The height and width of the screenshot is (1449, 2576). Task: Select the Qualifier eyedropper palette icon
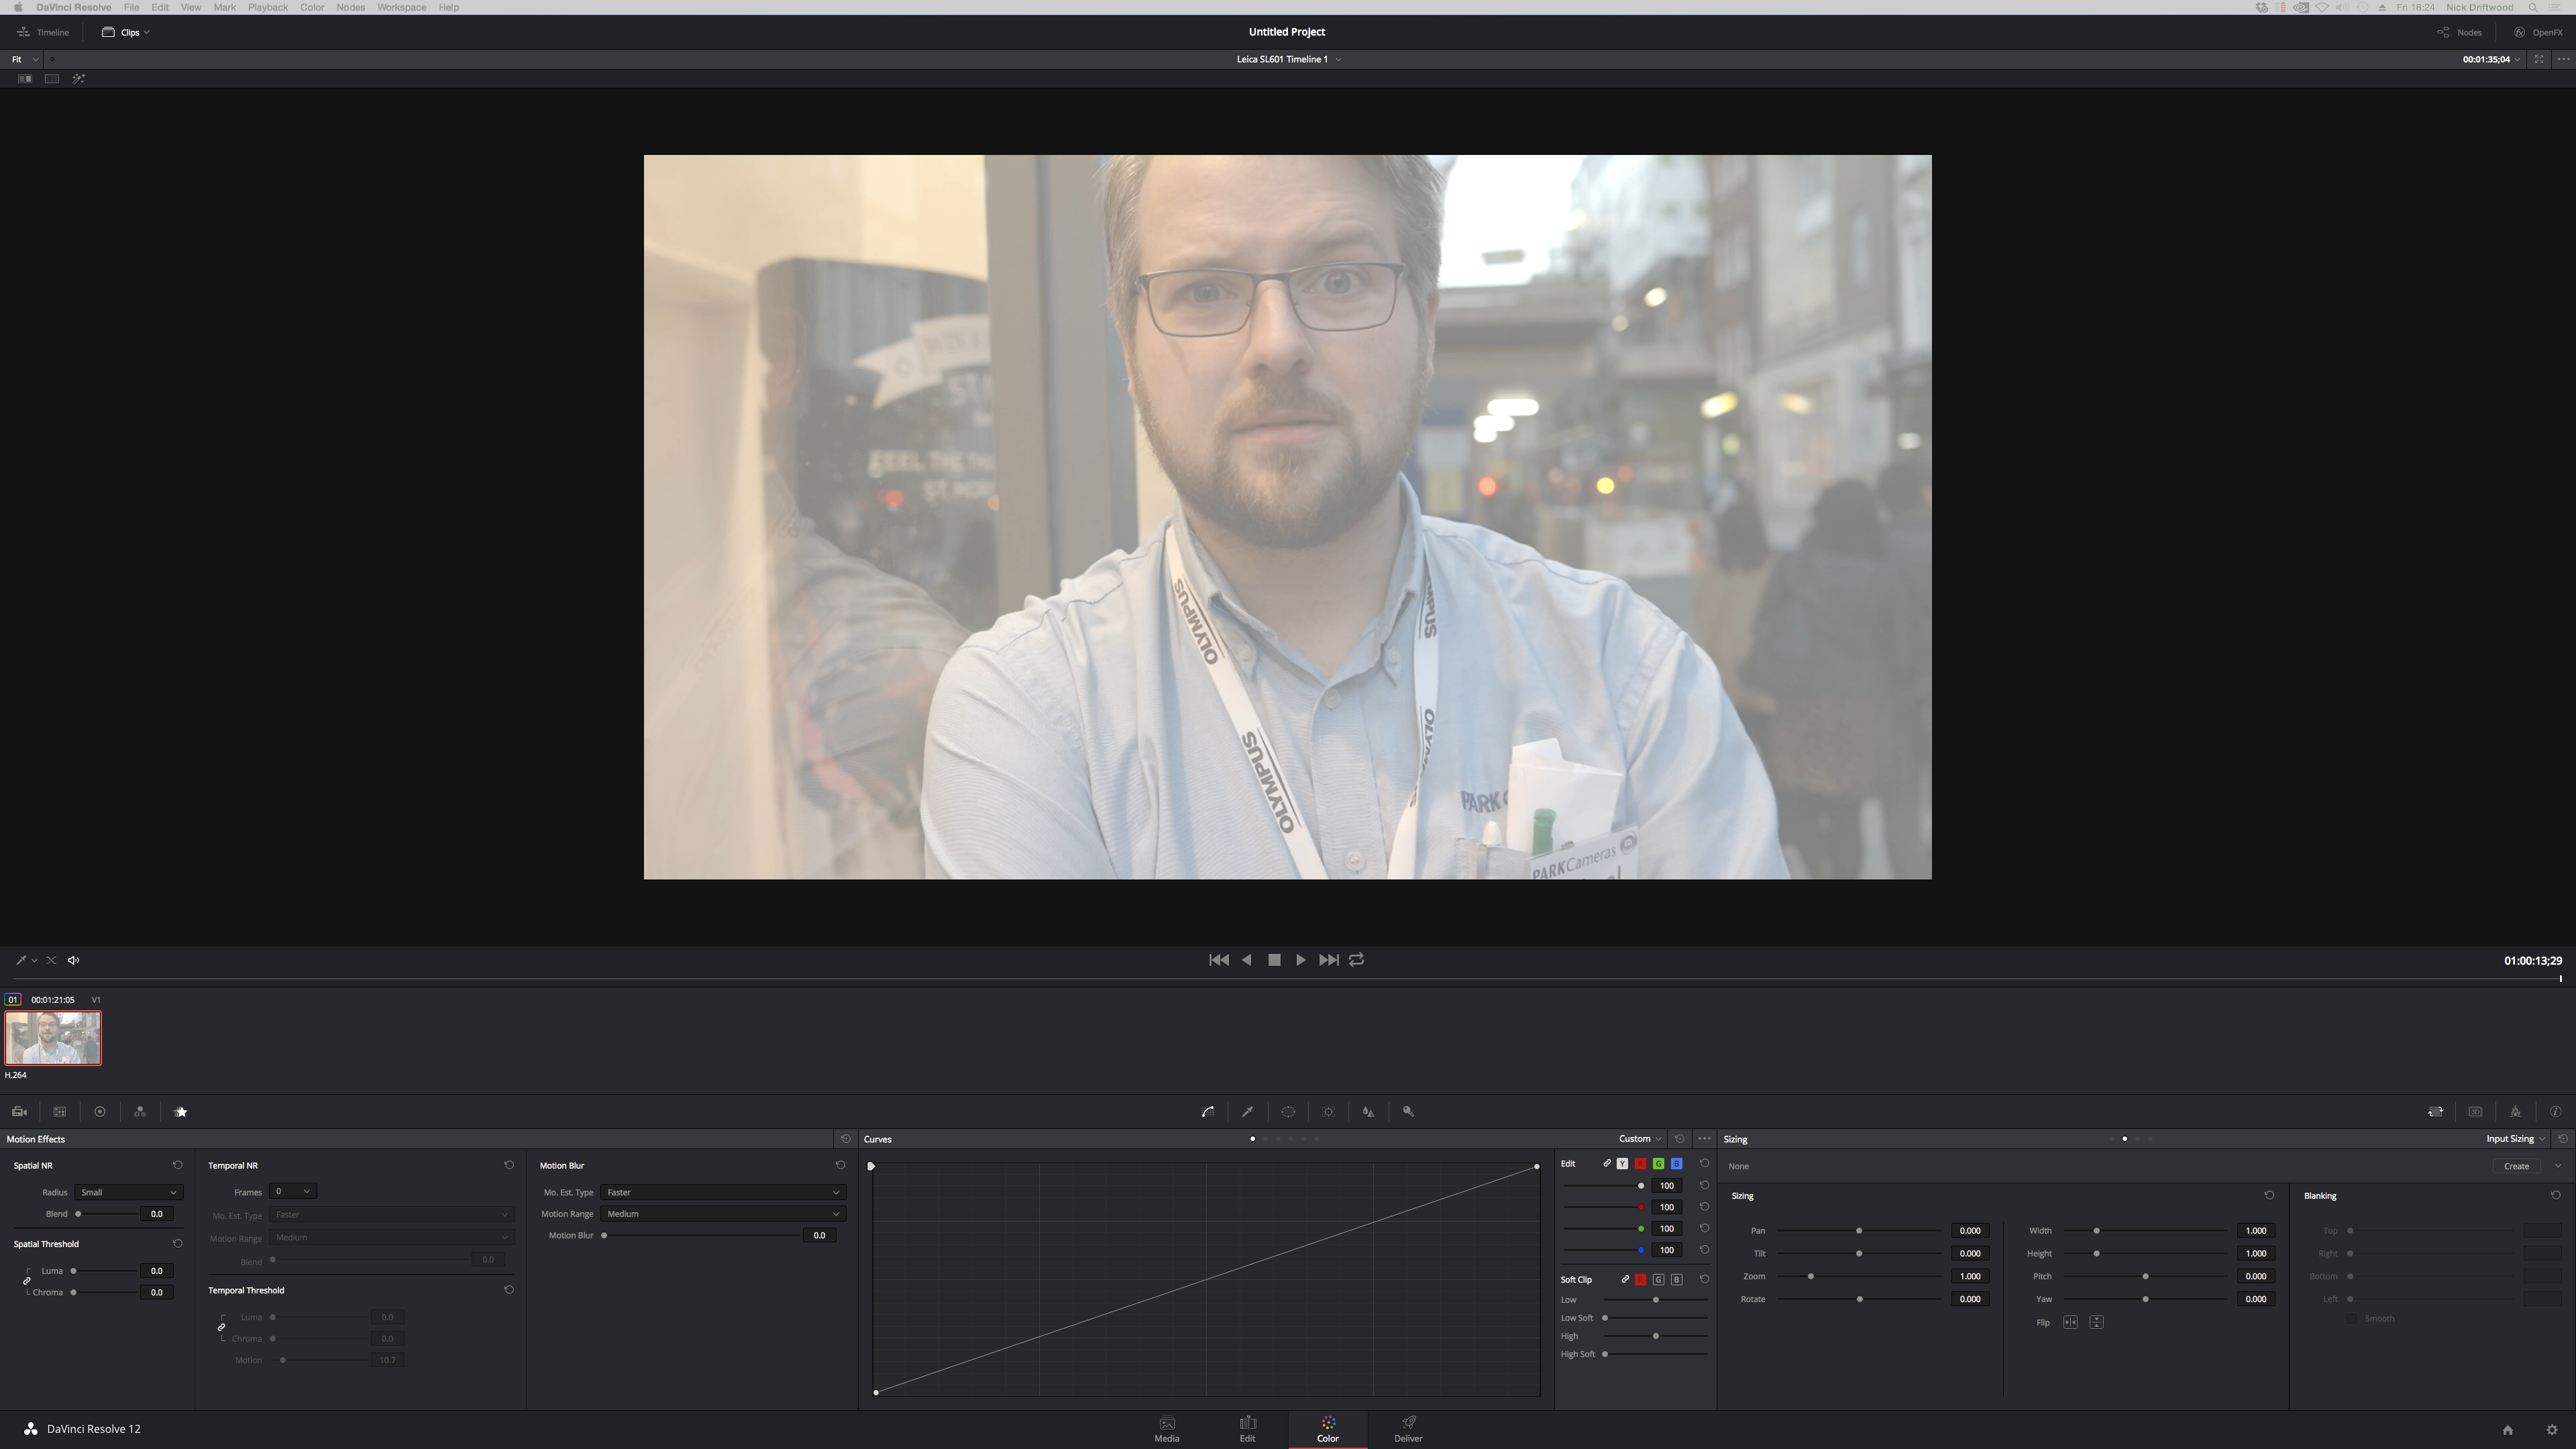(x=1248, y=1111)
